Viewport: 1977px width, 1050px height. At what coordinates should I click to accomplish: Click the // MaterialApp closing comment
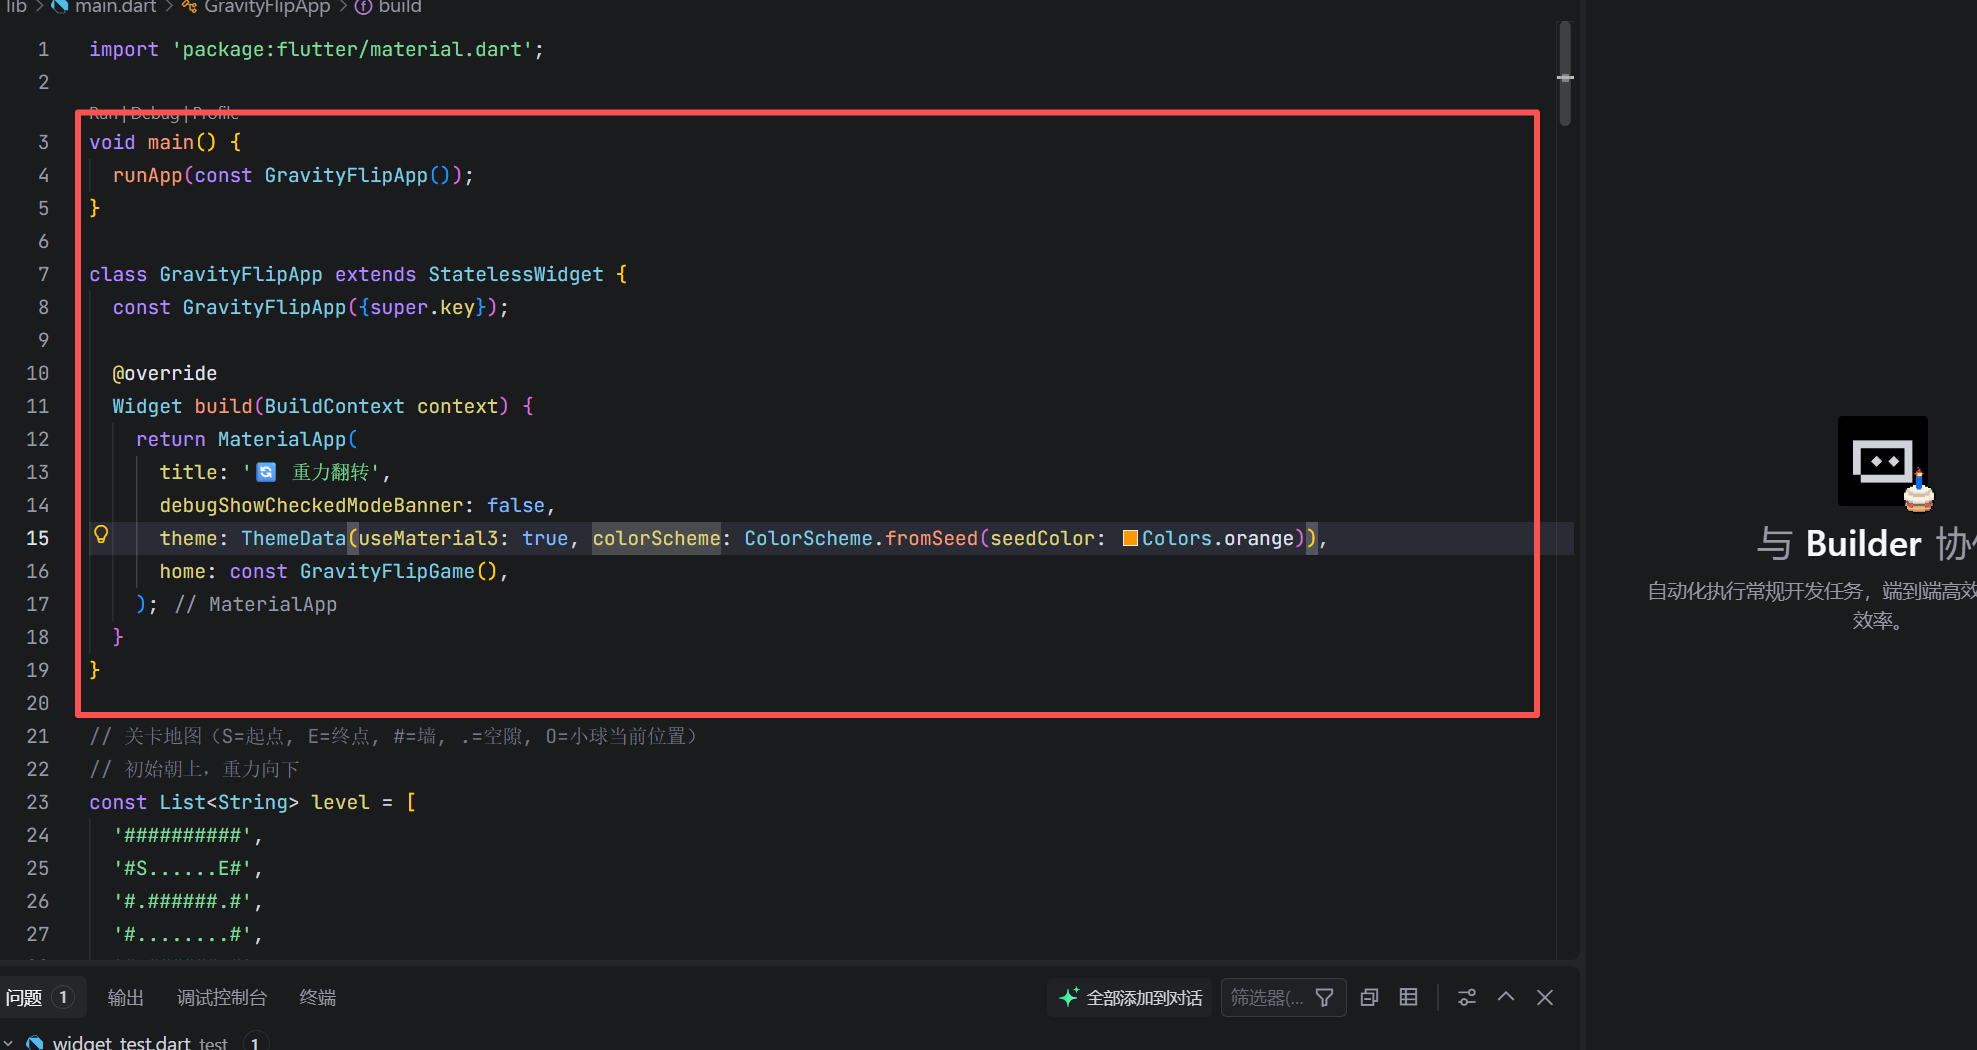(256, 604)
